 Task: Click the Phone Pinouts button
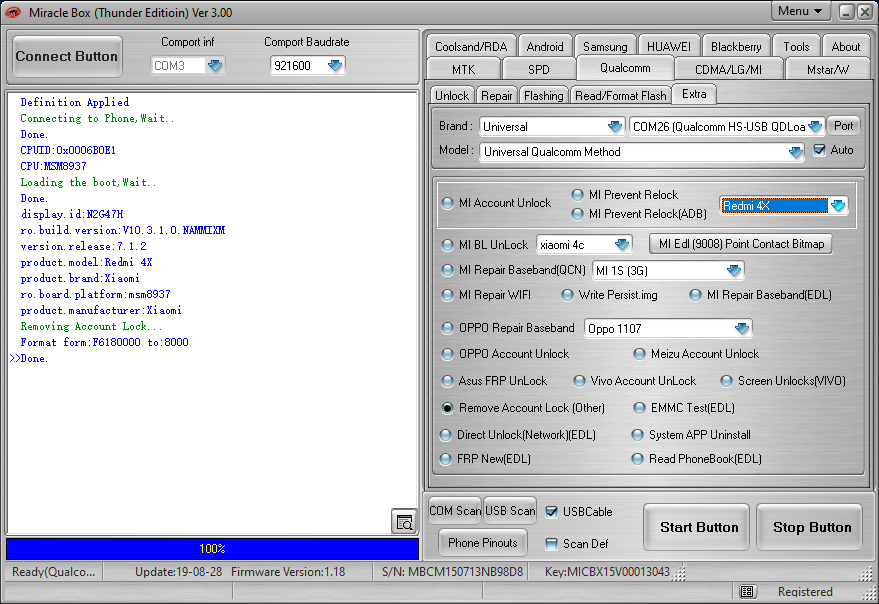[x=483, y=542]
